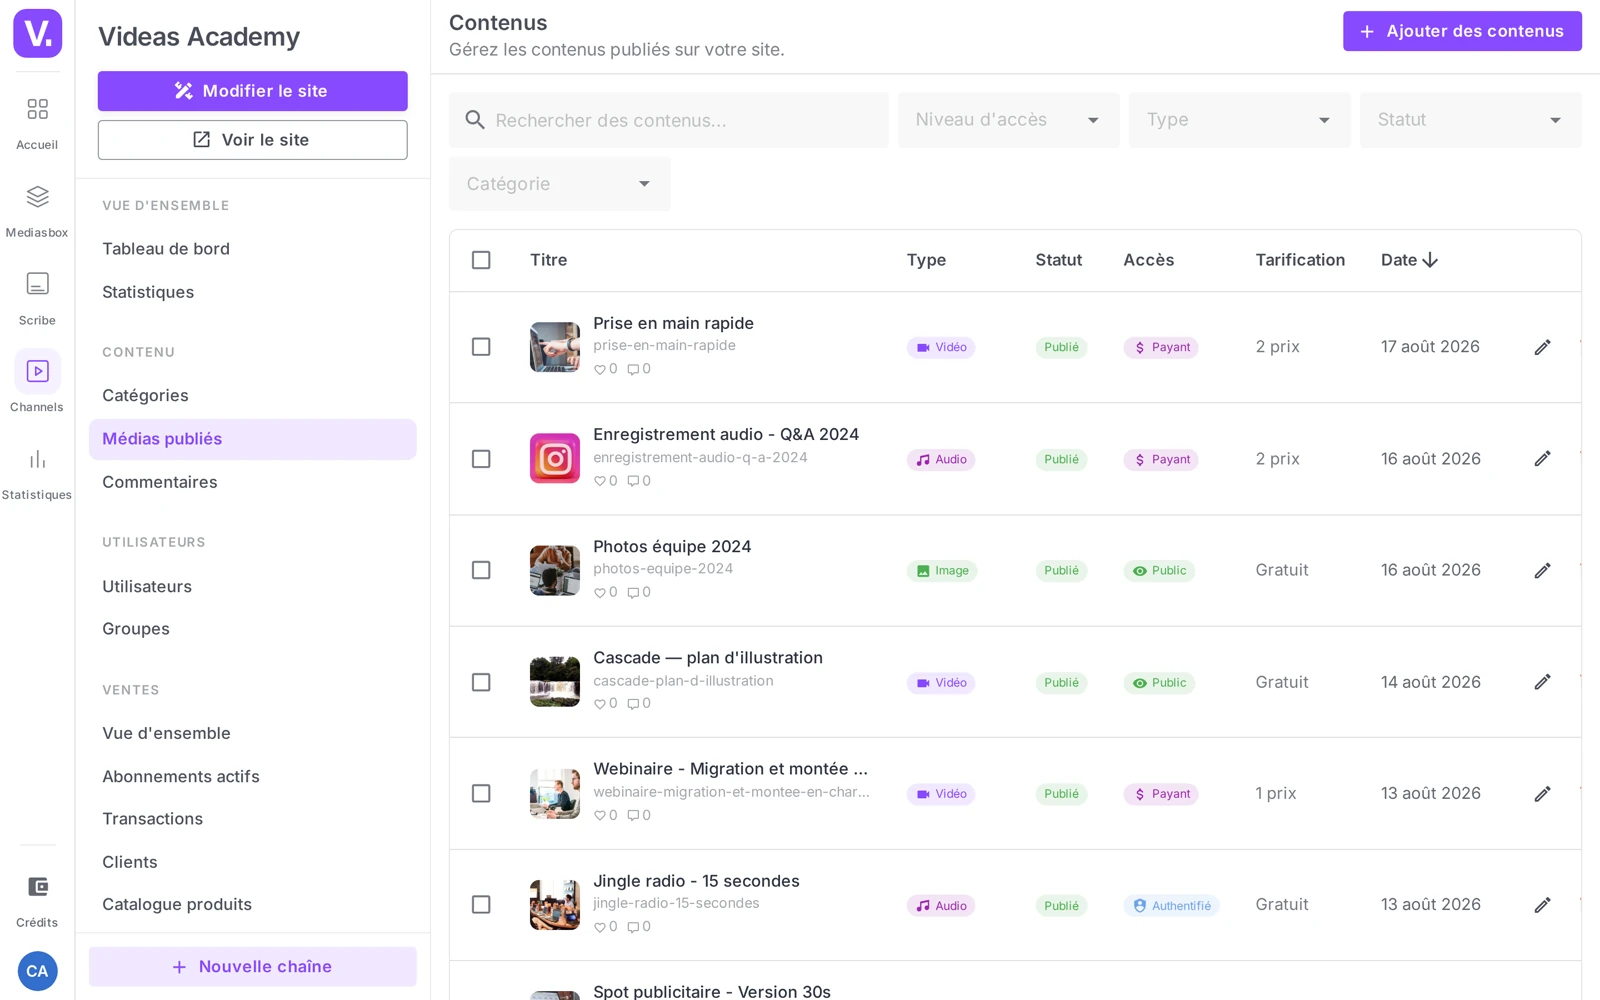Edit Prise en main rapide with pencil icon

click(x=1542, y=347)
